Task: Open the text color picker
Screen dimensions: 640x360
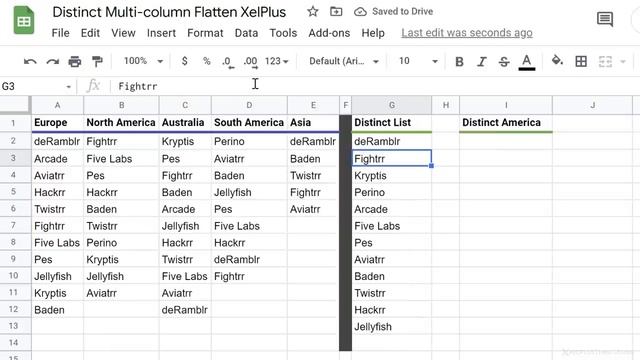Action: (x=527, y=62)
